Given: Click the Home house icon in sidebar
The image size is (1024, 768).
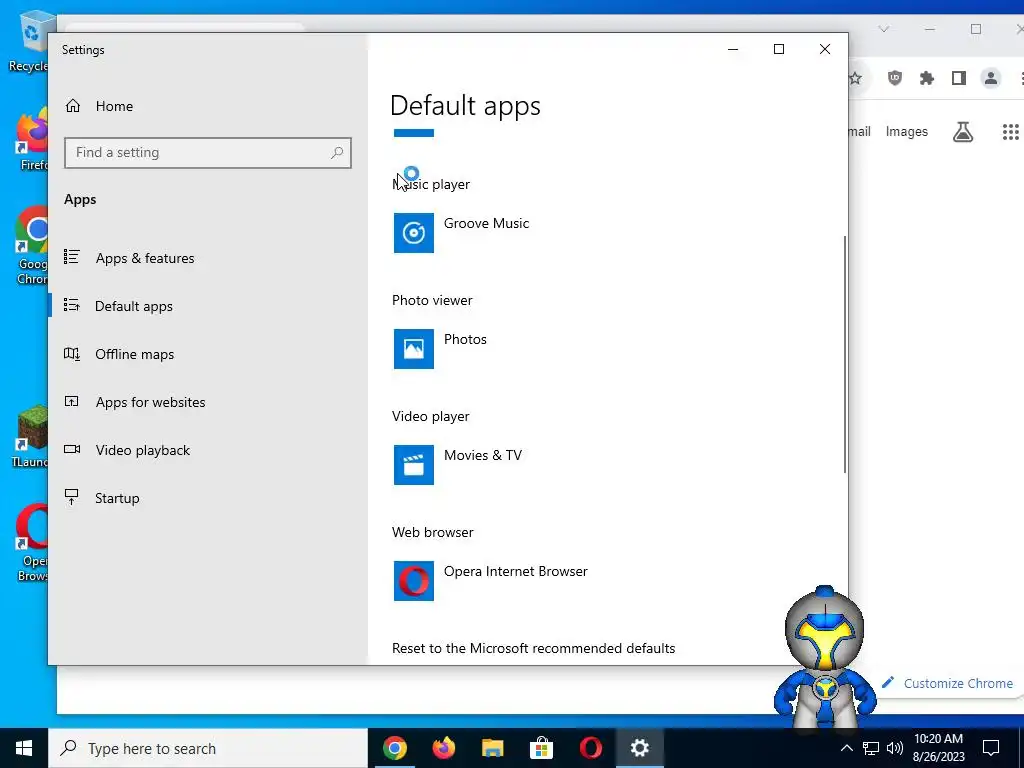Looking at the screenshot, I should (x=72, y=106).
